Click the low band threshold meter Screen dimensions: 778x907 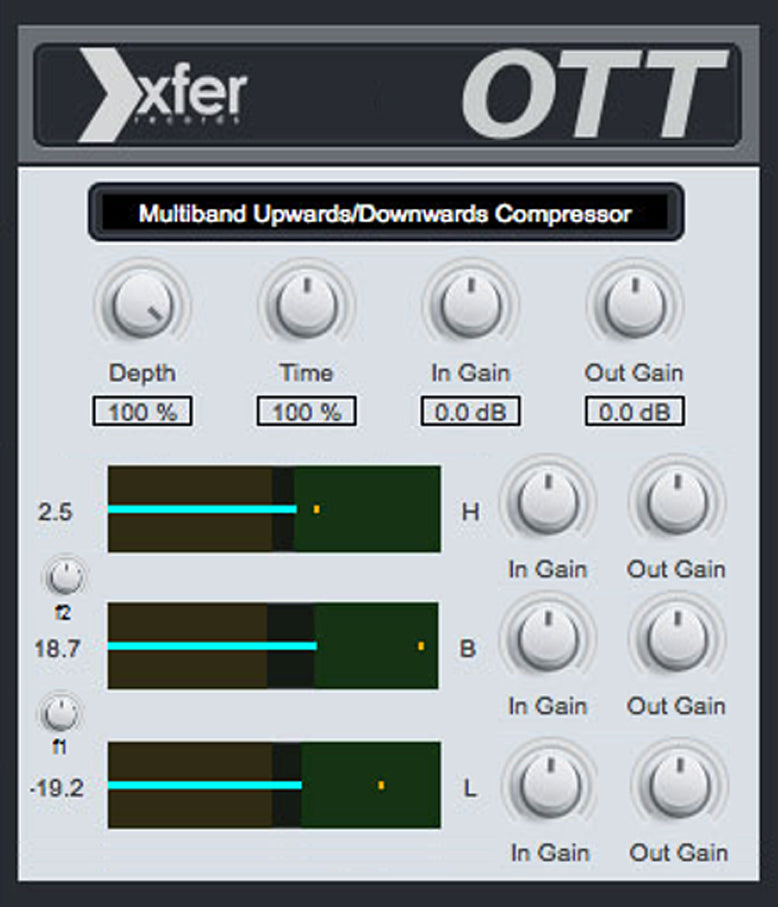[x=274, y=785]
